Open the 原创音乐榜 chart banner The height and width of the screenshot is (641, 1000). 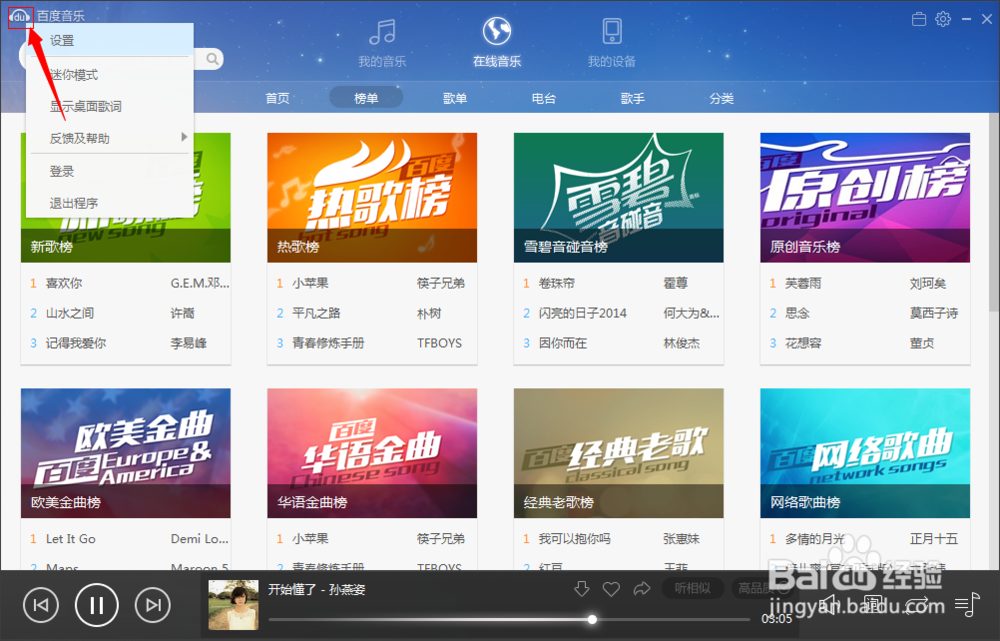865,198
